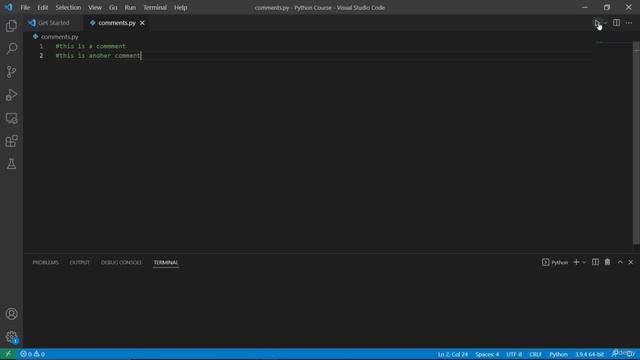
Task: Open the Help menu
Action: [180, 7]
